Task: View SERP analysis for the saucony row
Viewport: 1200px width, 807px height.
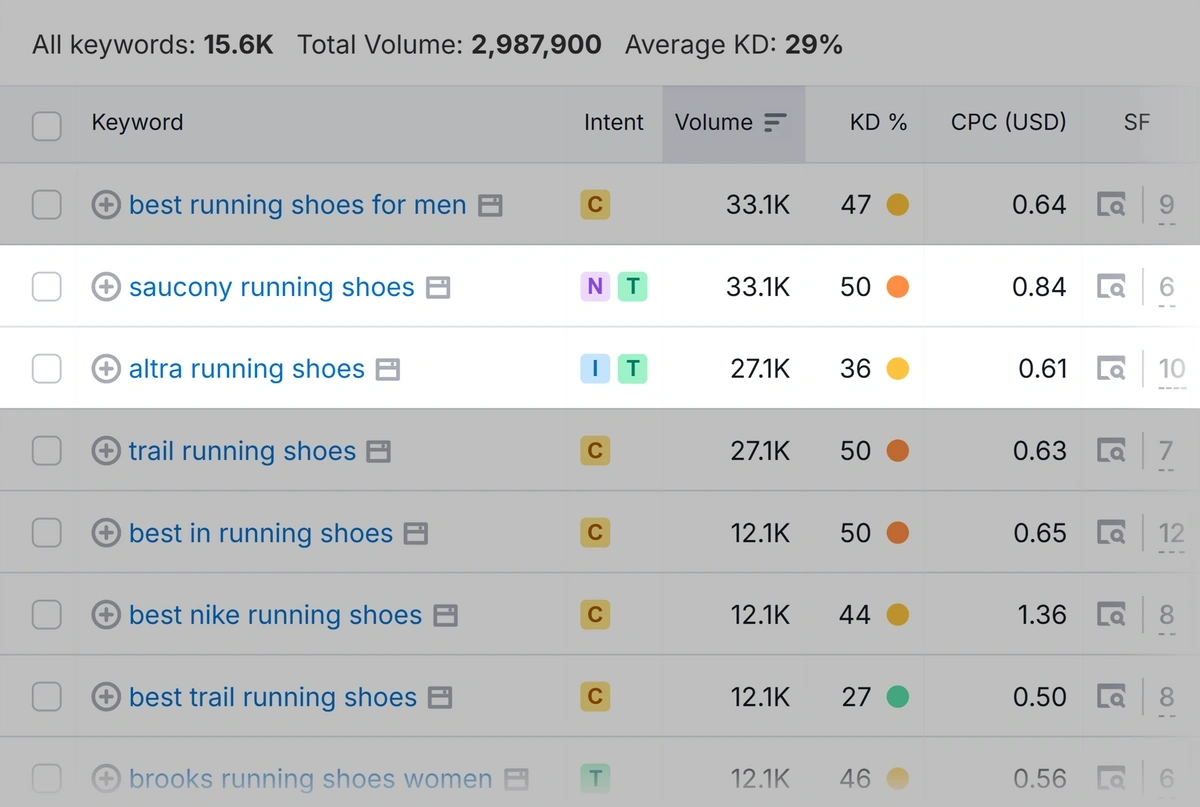Action: click(x=1111, y=288)
